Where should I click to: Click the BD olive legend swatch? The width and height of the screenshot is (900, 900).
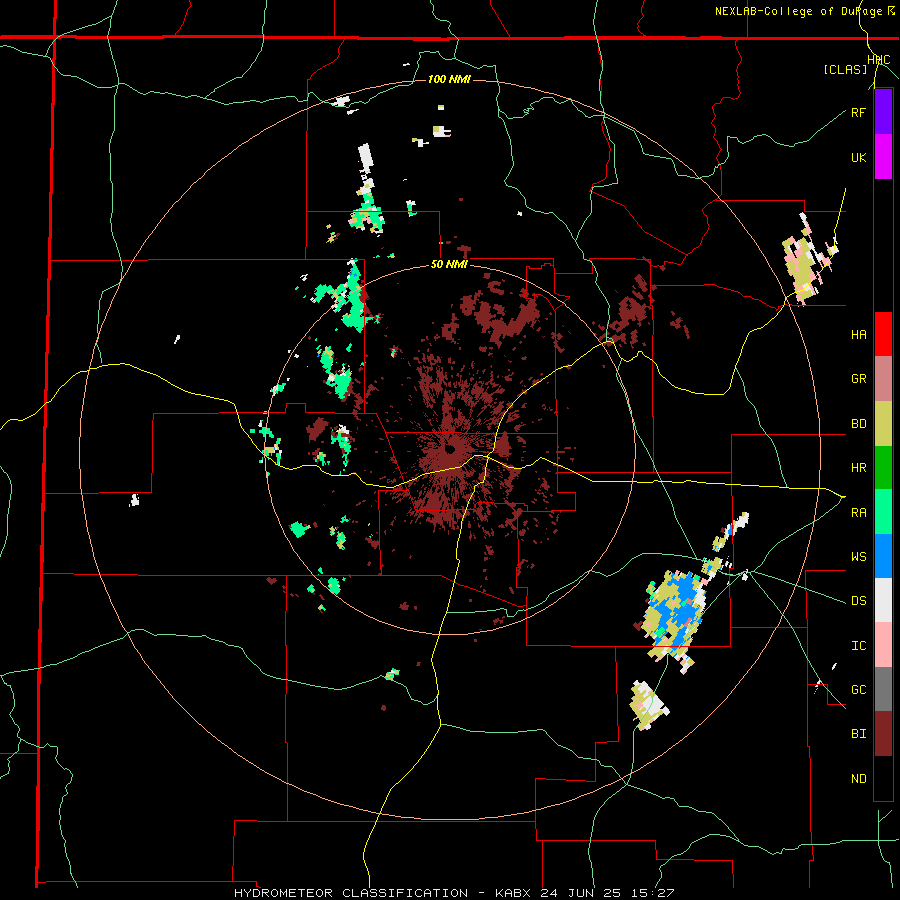[883, 424]
